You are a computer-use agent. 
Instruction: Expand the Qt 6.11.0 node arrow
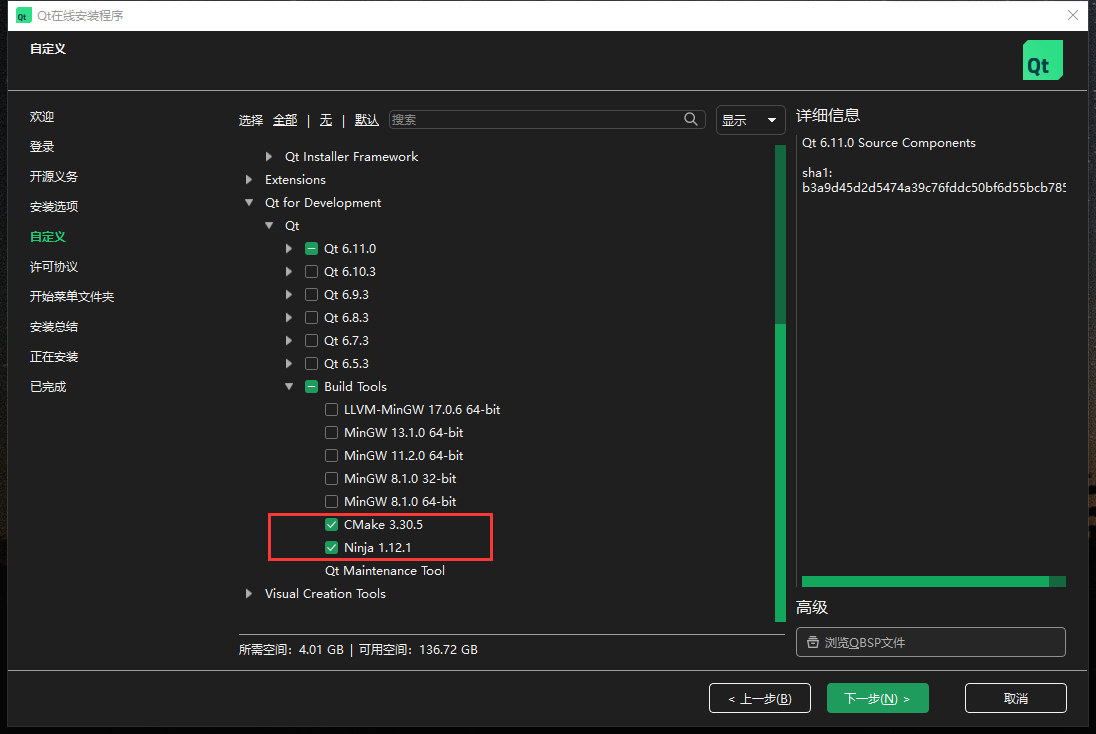click(289, 248)
